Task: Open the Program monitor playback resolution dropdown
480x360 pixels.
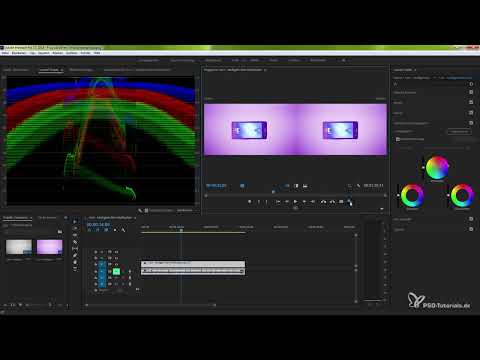Action: pyautogui.click(x=349, y=186)
